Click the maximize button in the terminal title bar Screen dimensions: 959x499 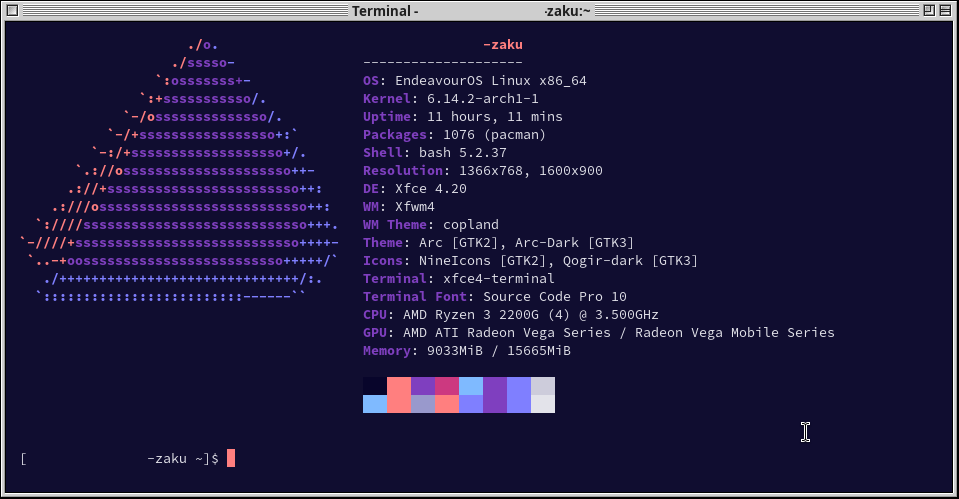(x=929, y=10)
